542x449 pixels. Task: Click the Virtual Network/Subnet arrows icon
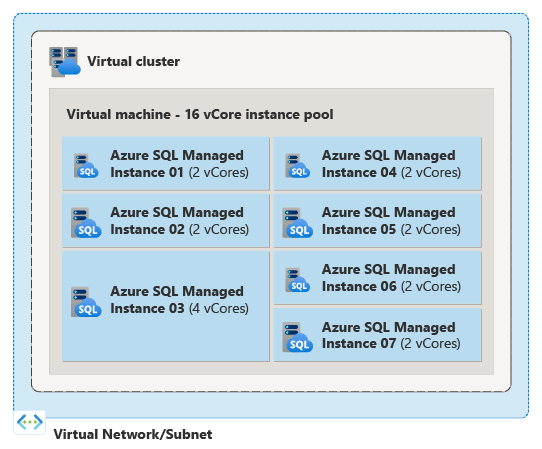(x=30, y=422)
